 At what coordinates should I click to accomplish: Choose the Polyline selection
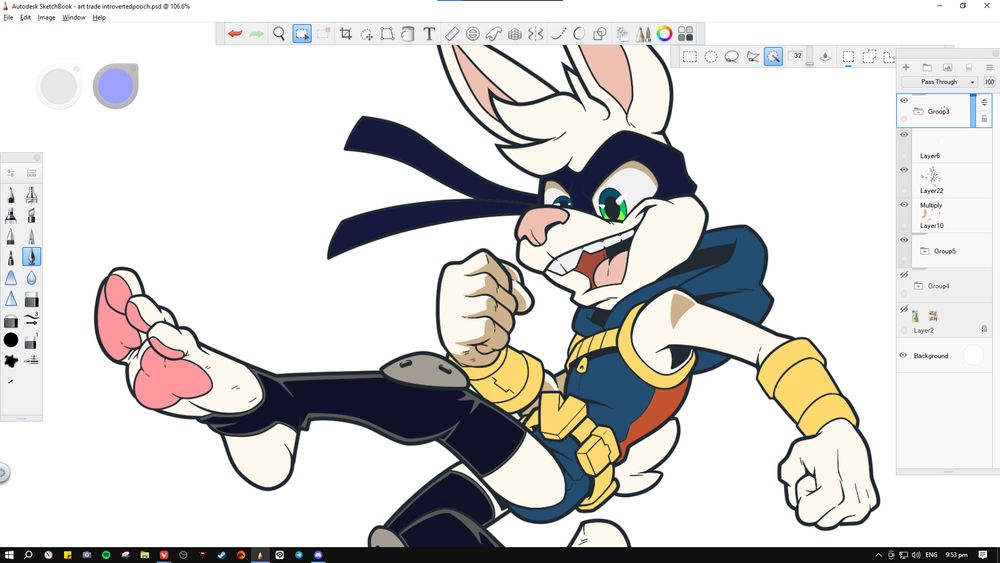tap(753, 57)
